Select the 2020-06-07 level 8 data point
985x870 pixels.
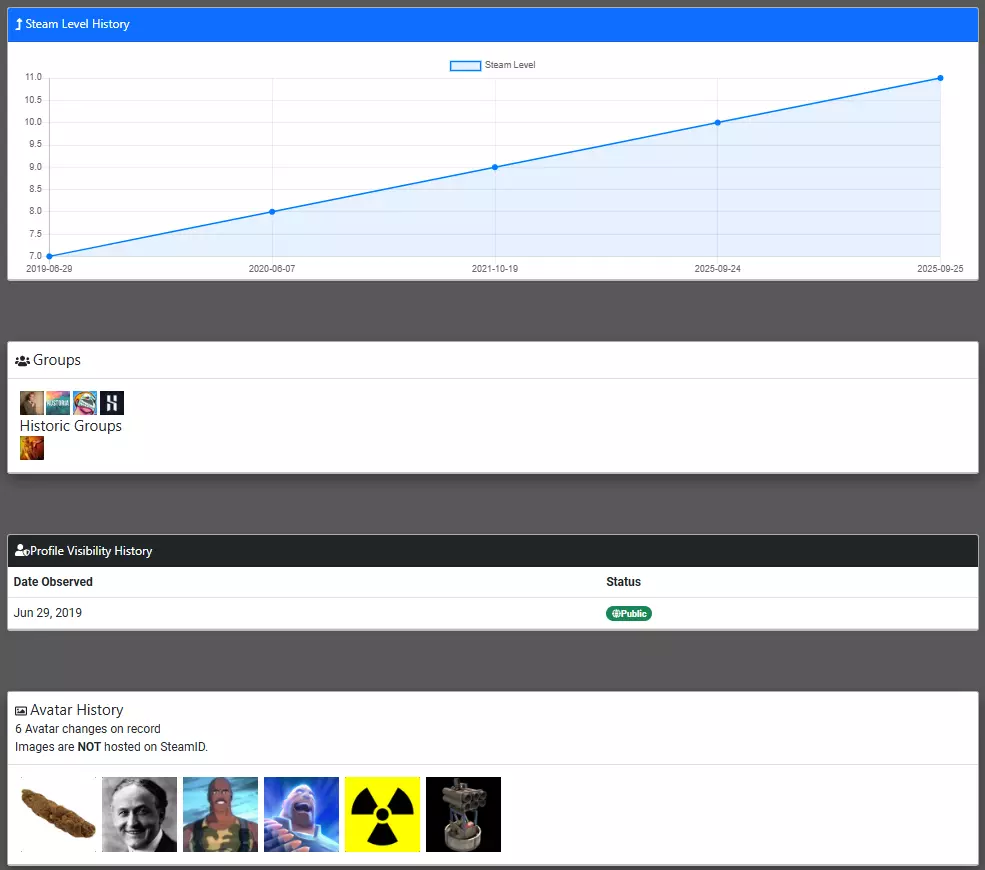(x=272, y=212)
